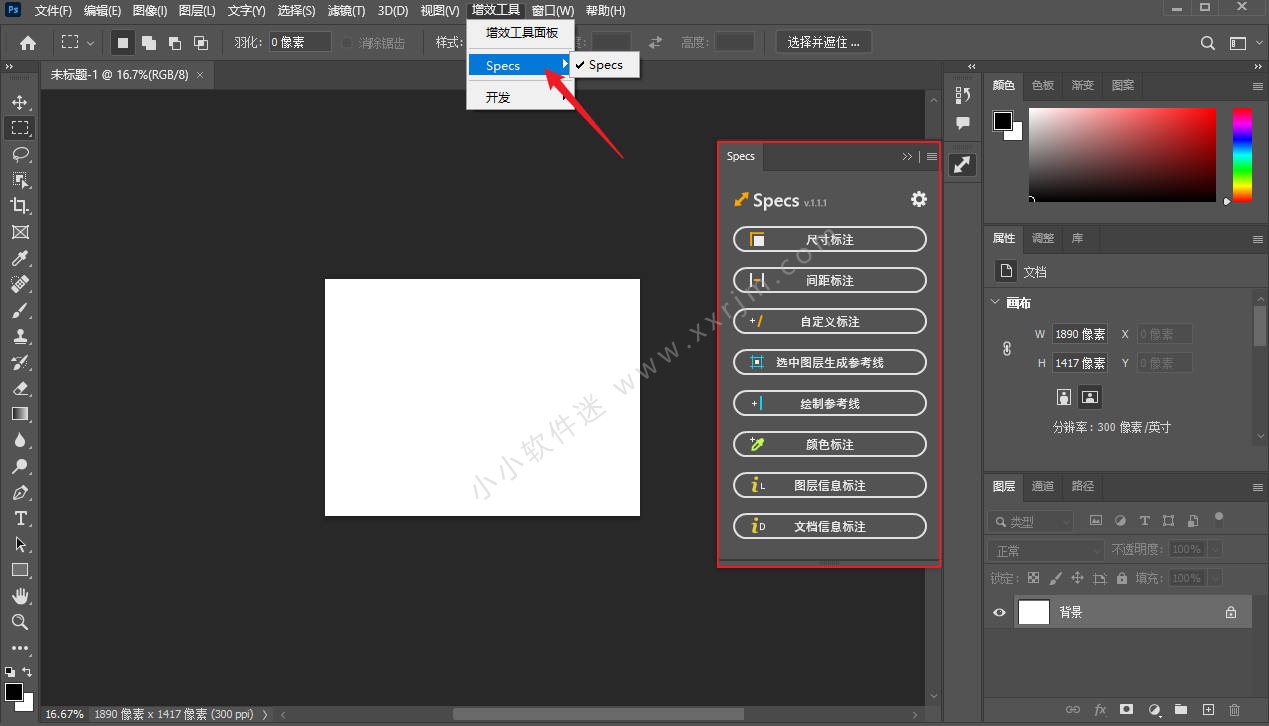Open the 文件(F) menu

click(53, 11)
